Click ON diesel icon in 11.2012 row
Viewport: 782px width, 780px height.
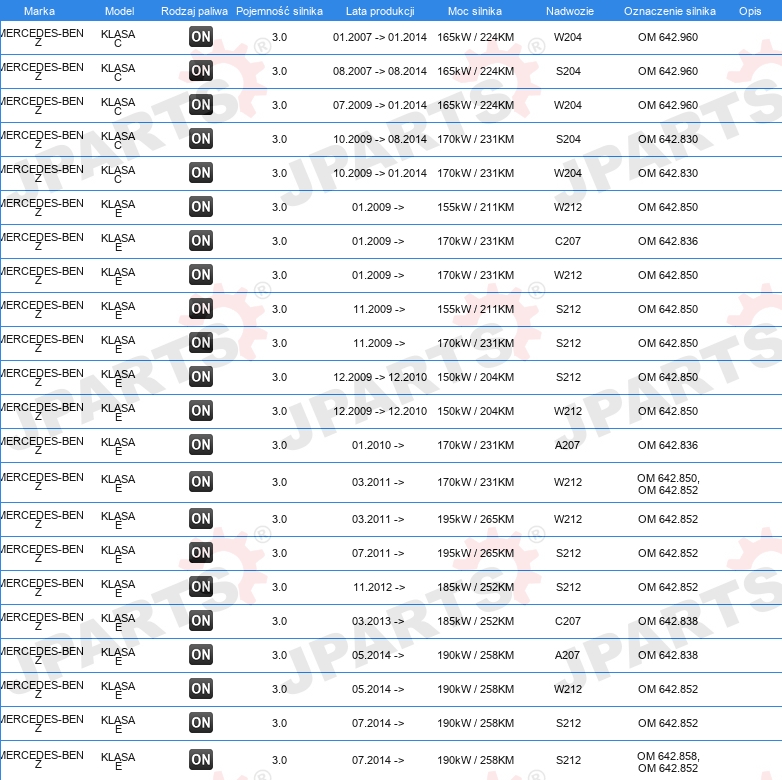click(201, 586)
